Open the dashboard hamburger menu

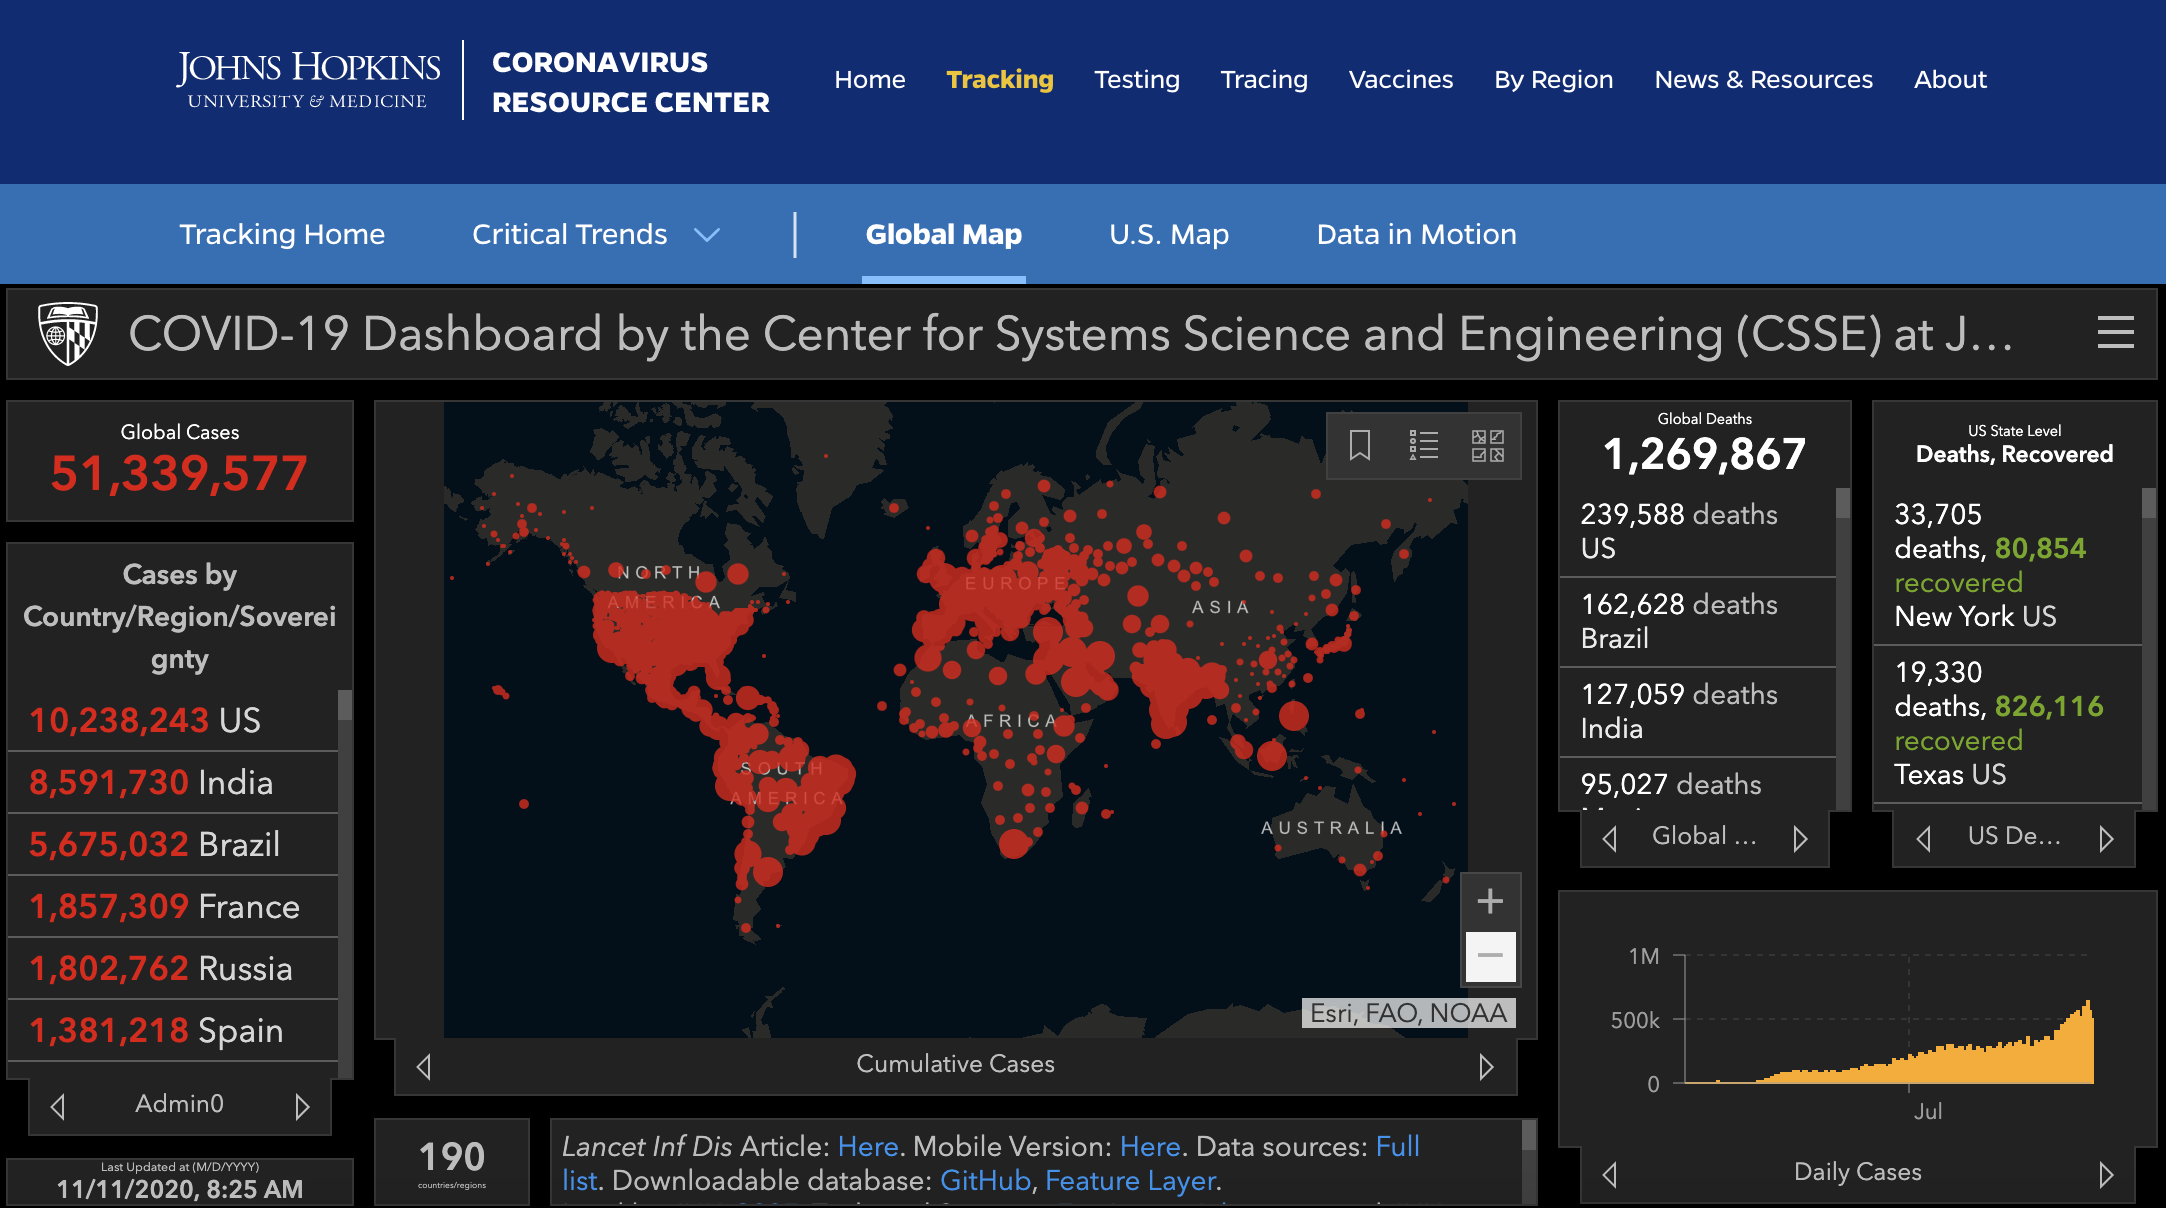[x=2115, y=333]
